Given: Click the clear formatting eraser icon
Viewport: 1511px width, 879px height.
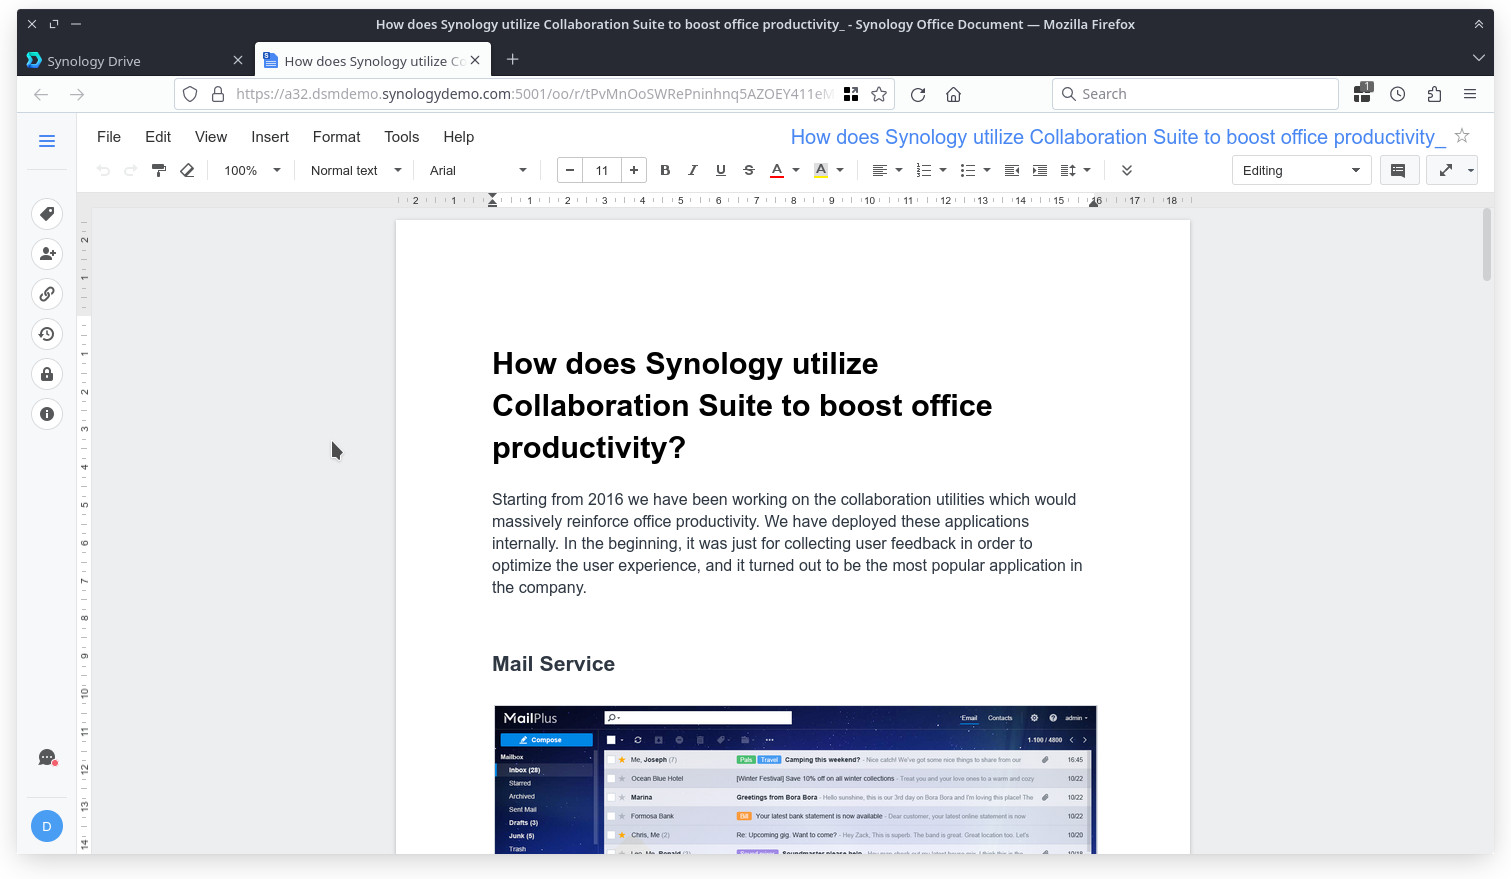Looking at the screenshot, I should pyautogui.click(x=187, y=170).
